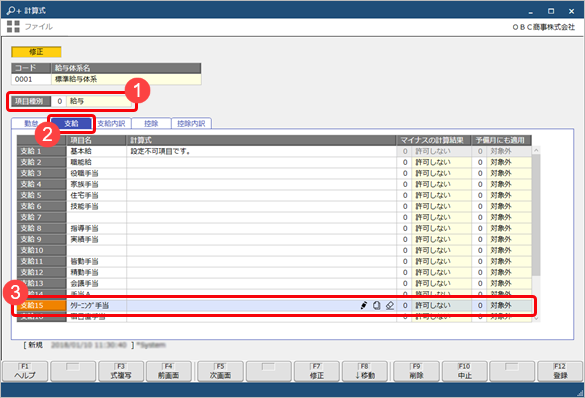The width and height of the screenshot is (585, 398).
Task: Click the search-plus icon in title bar
Action: [13, 10]
